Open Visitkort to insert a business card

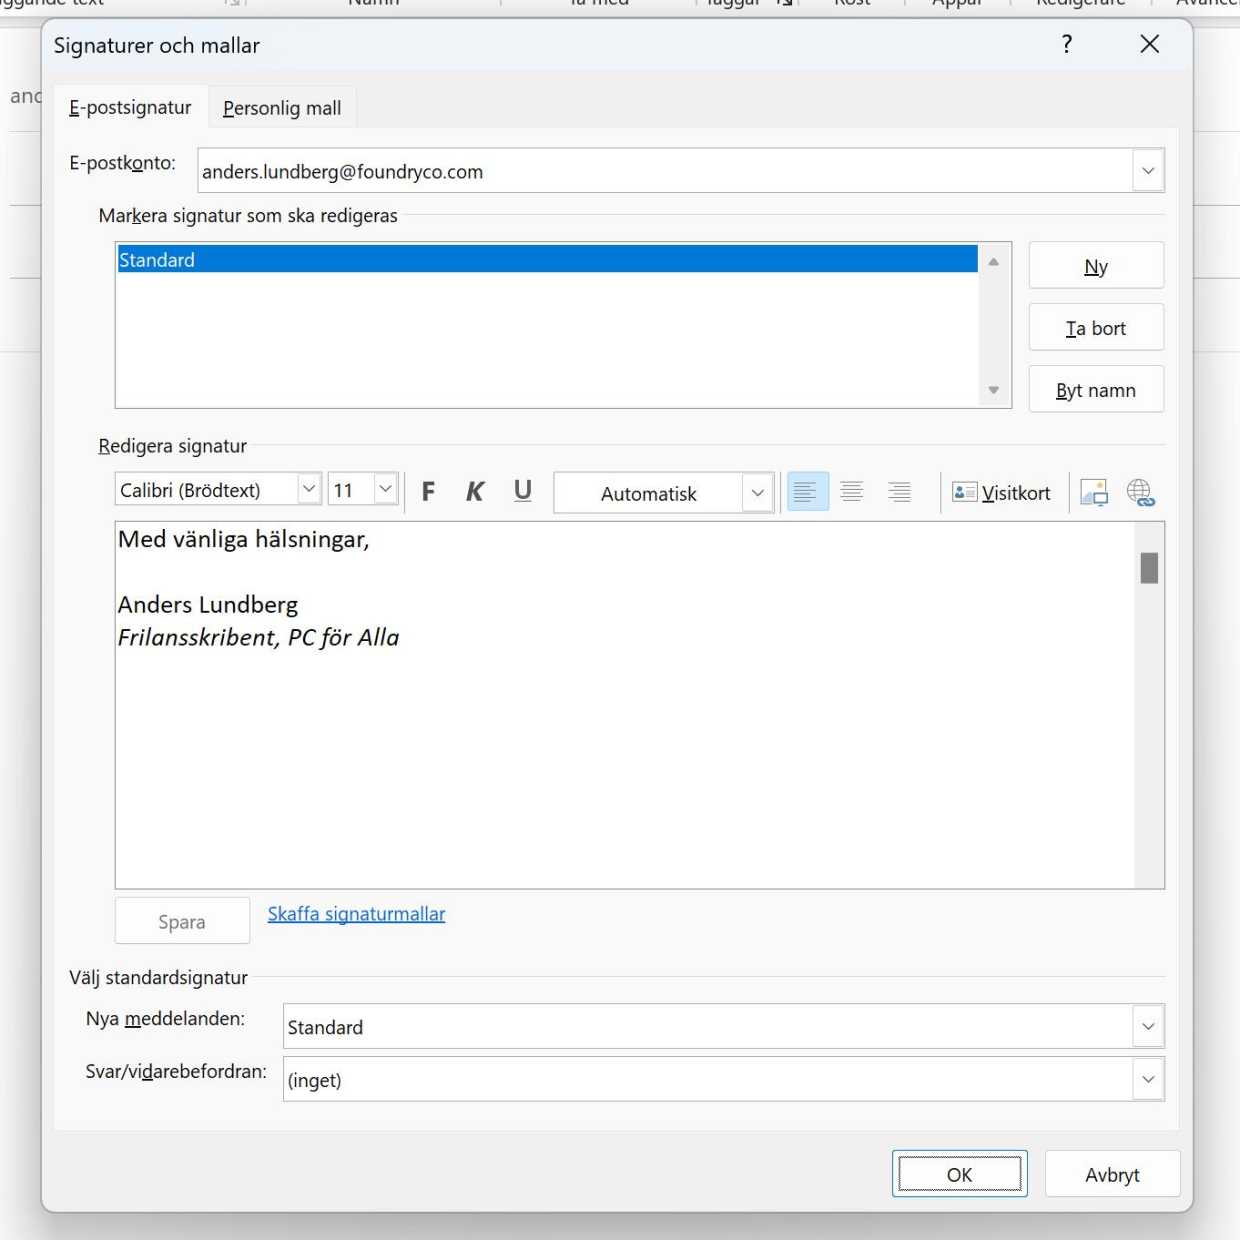(1001, 492)
